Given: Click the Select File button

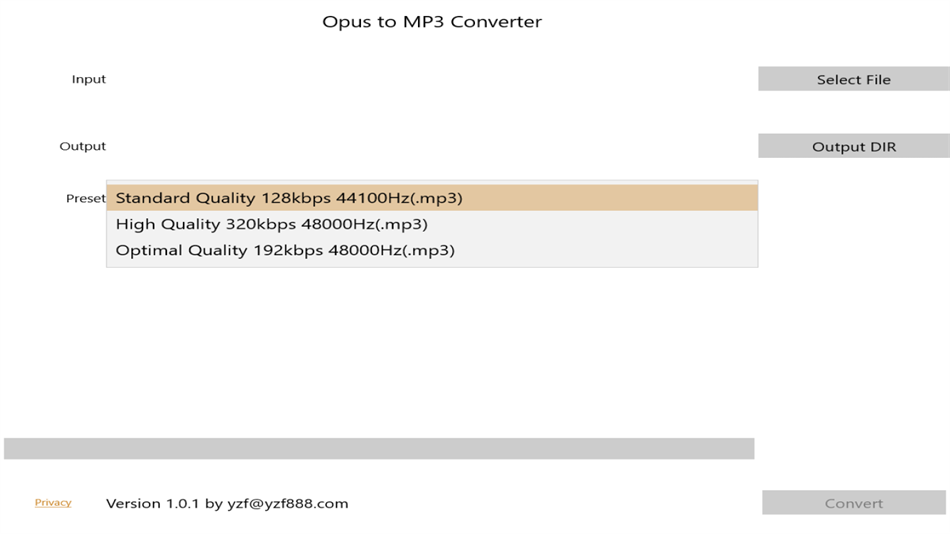Looking at the screenshot, I should pyautogui.click(x=854, y=79).
